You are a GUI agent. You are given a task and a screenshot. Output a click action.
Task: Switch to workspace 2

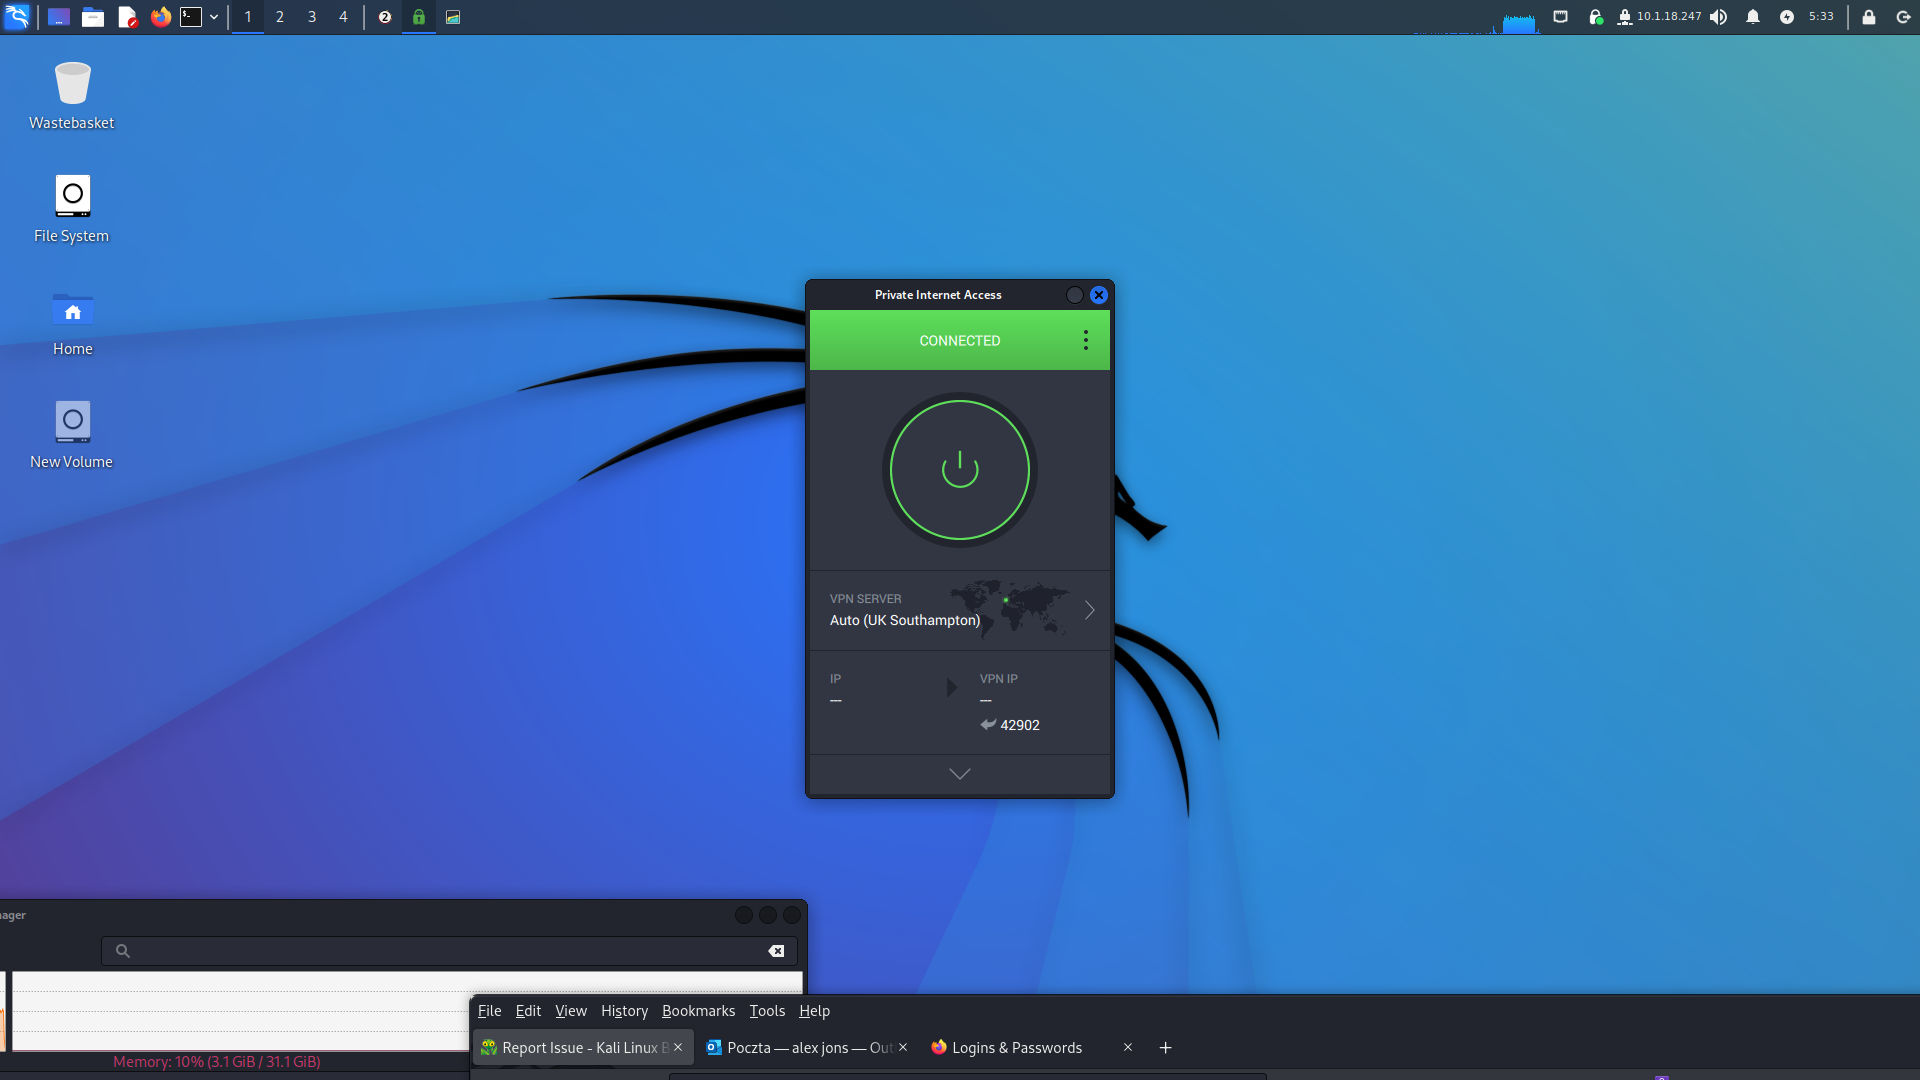[x=280, y=17]
